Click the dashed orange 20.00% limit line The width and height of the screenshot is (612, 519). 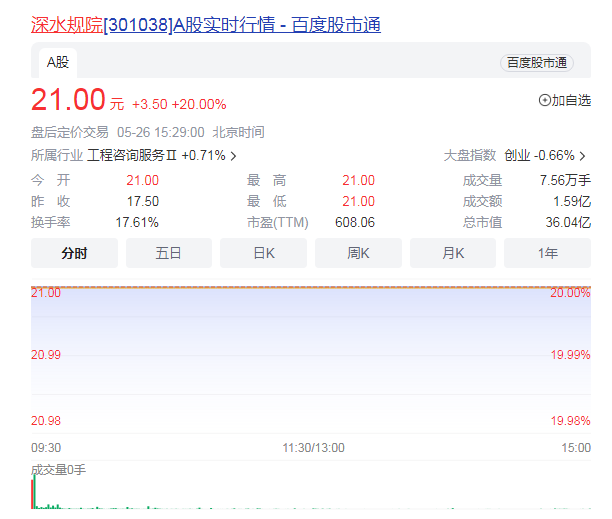300,288
